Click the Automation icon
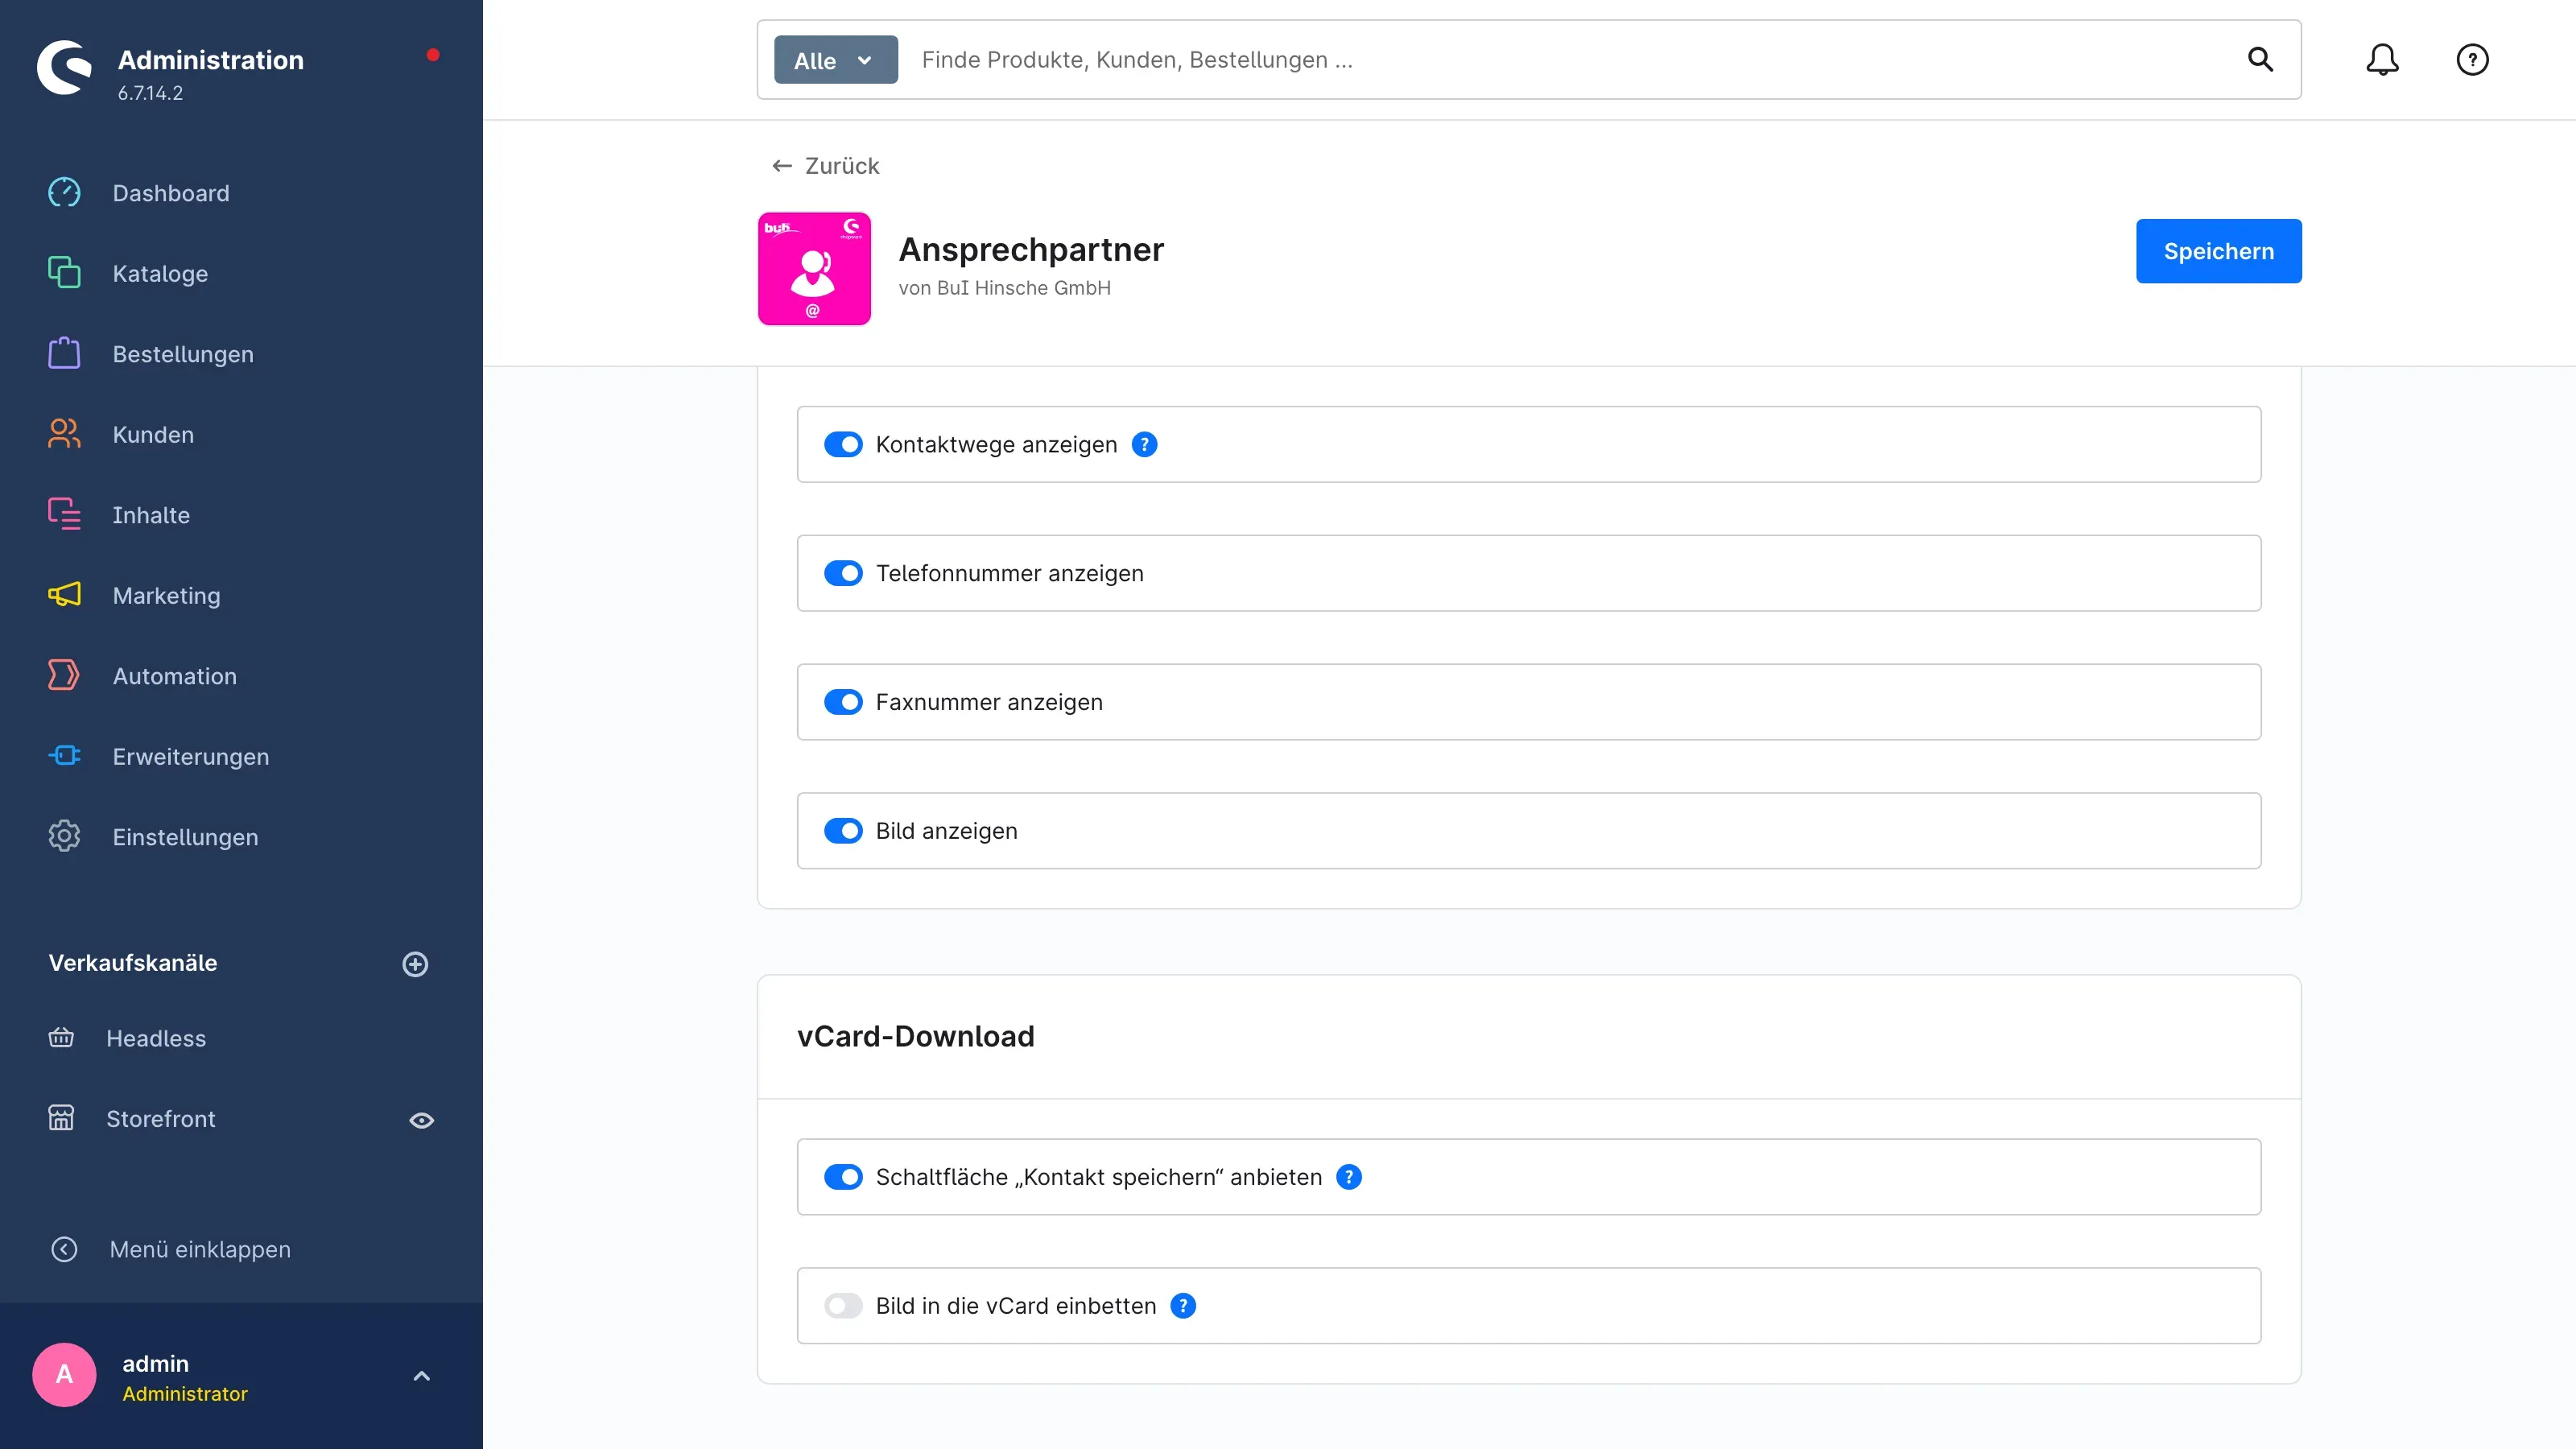 (x=64, y=675)
